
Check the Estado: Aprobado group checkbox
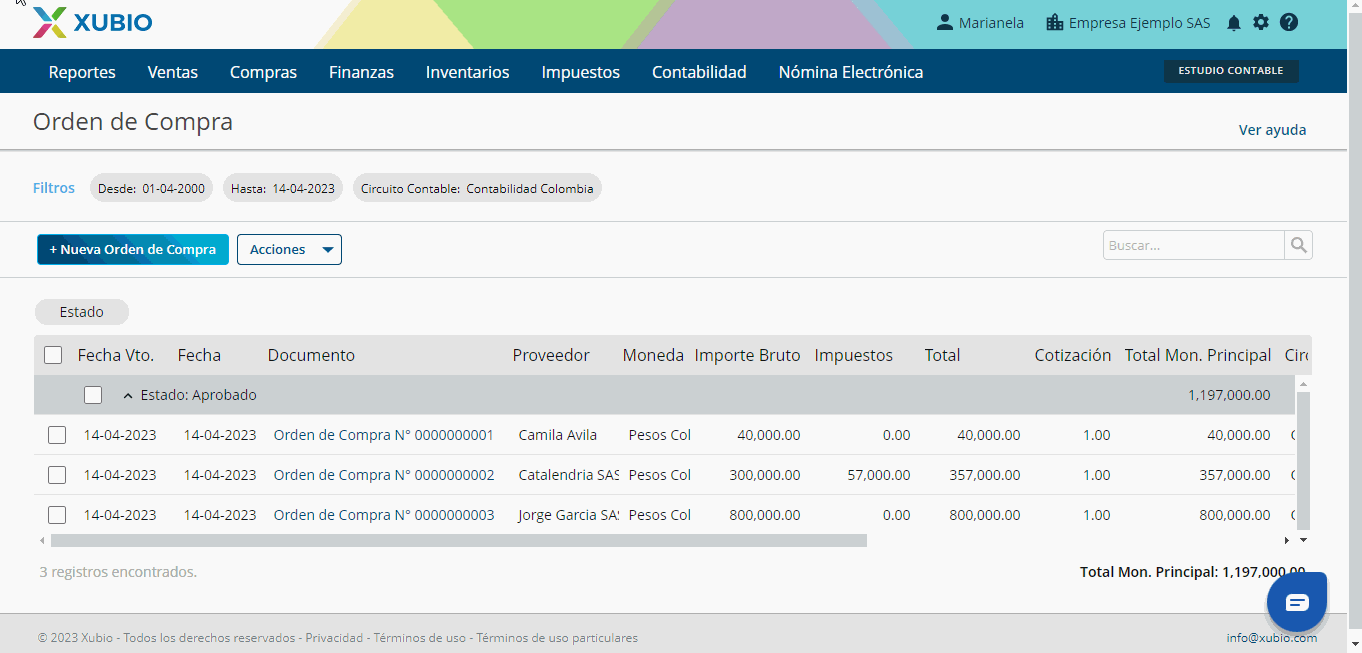[93, 395]
